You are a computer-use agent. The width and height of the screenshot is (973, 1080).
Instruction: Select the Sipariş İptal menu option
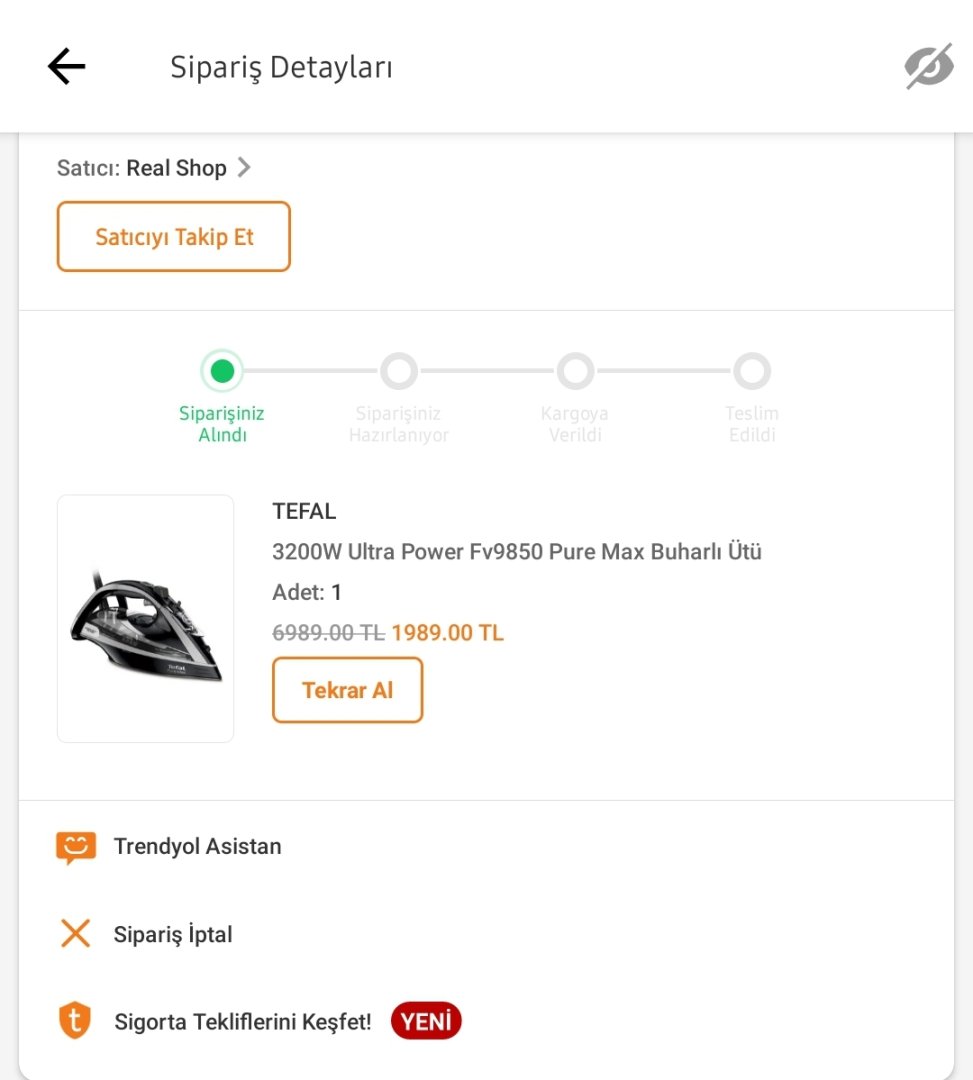170,933
